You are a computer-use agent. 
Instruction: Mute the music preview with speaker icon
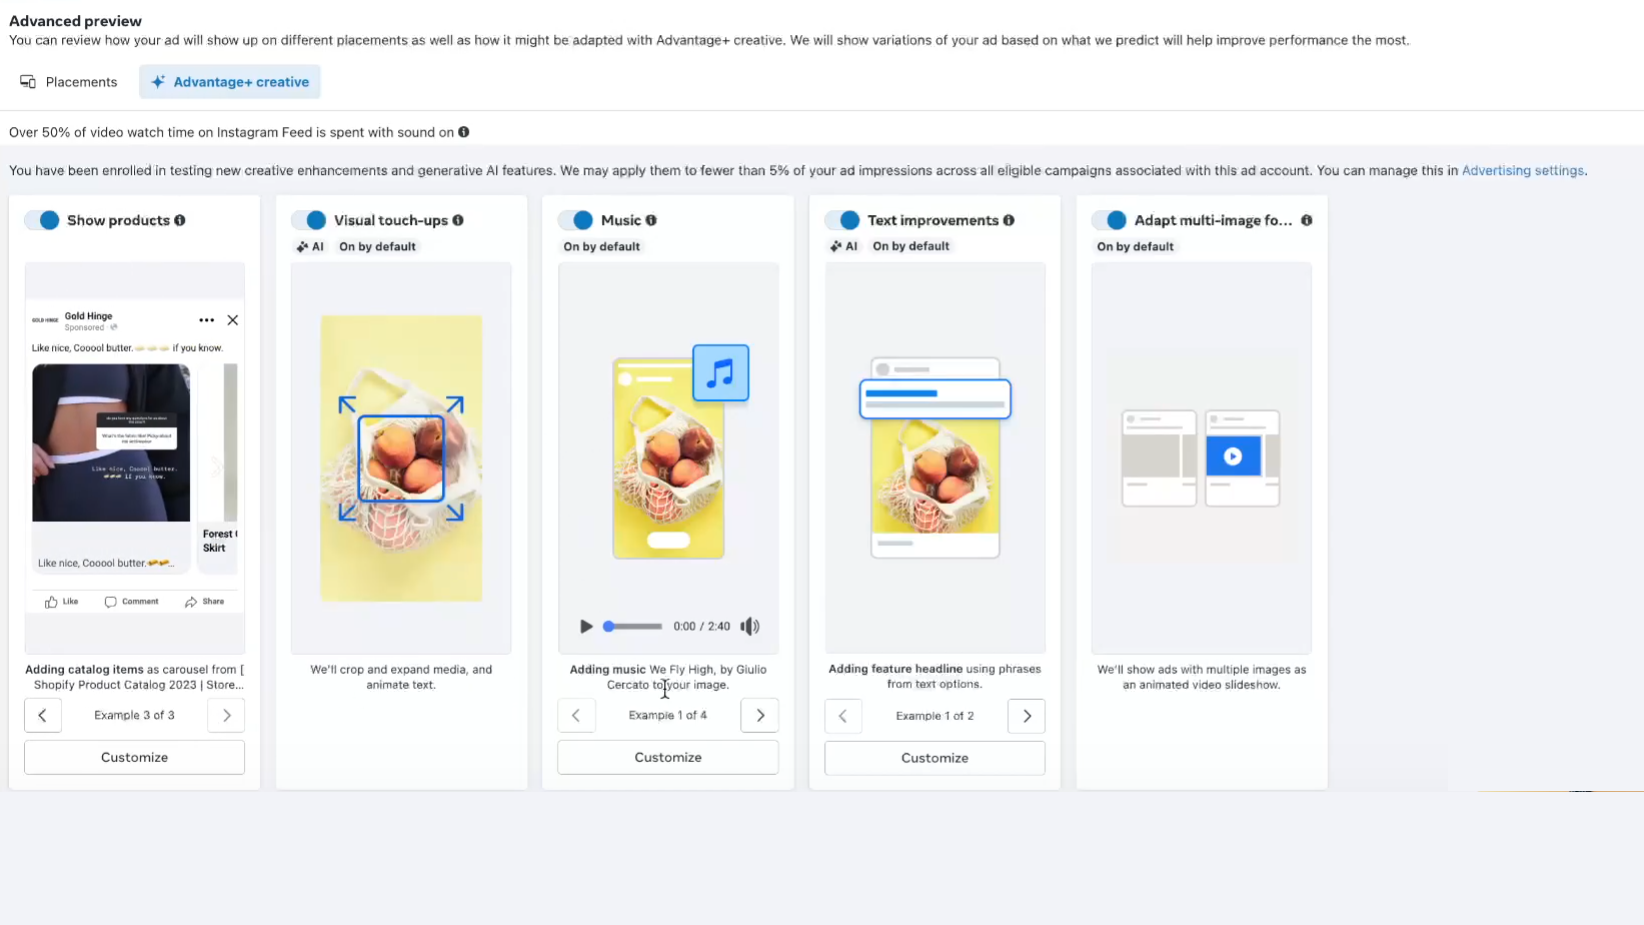(750, 626)
